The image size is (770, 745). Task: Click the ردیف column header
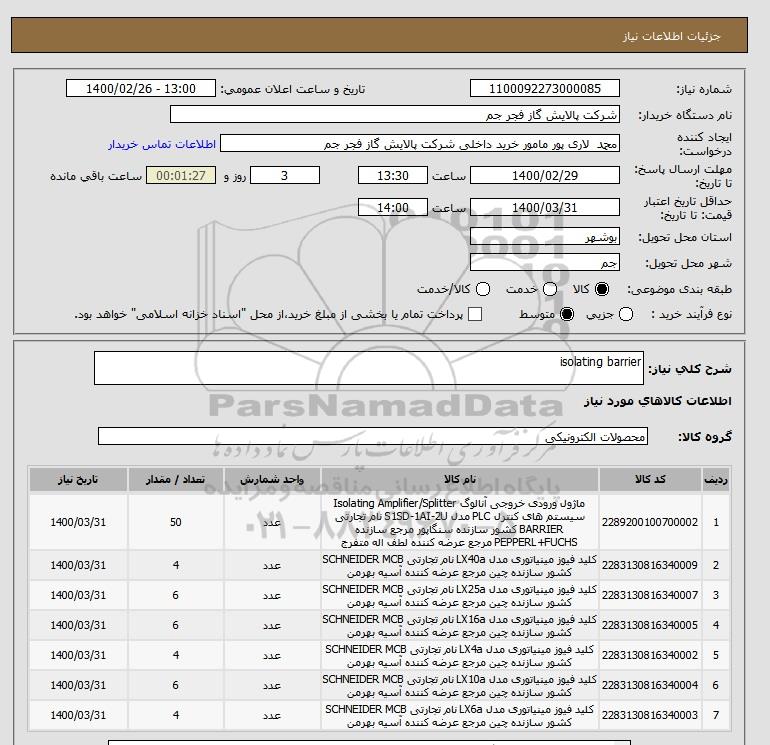(716, 479)
